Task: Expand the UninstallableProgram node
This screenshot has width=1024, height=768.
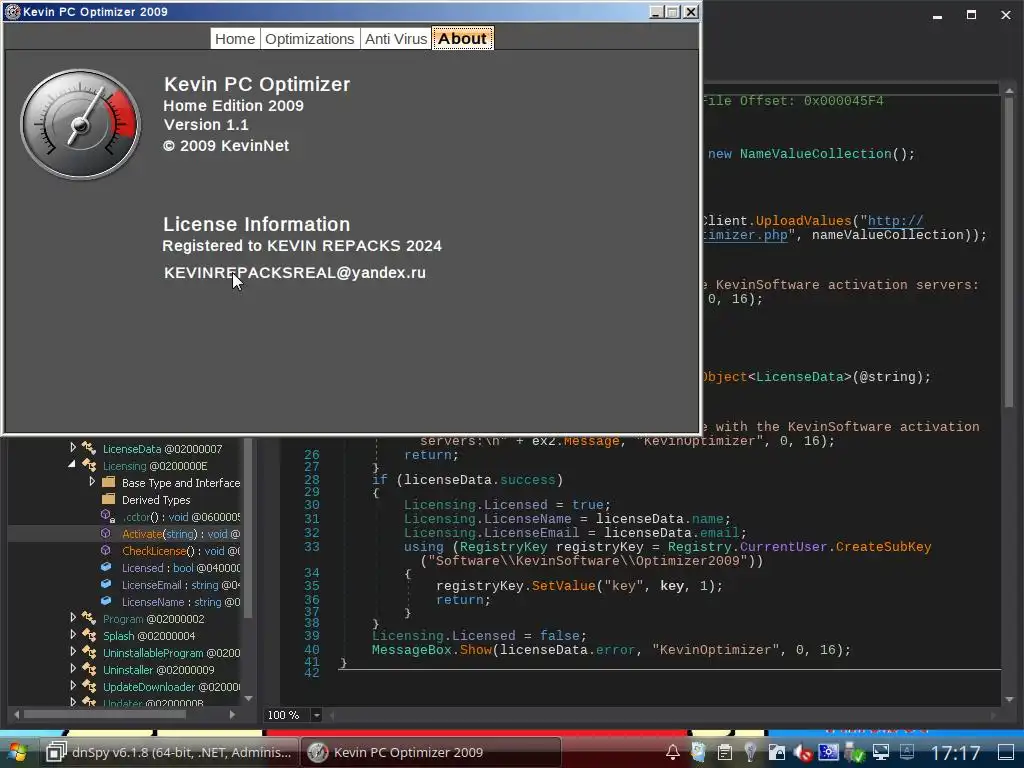Action: click(x=73, y=652)
